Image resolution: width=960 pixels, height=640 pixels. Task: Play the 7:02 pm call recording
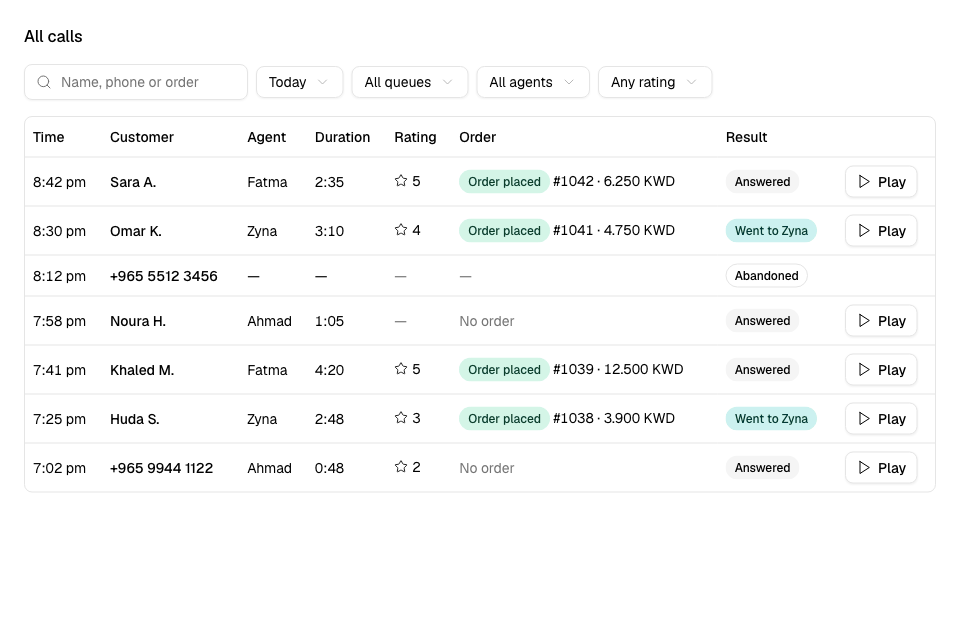coord(881,468)
